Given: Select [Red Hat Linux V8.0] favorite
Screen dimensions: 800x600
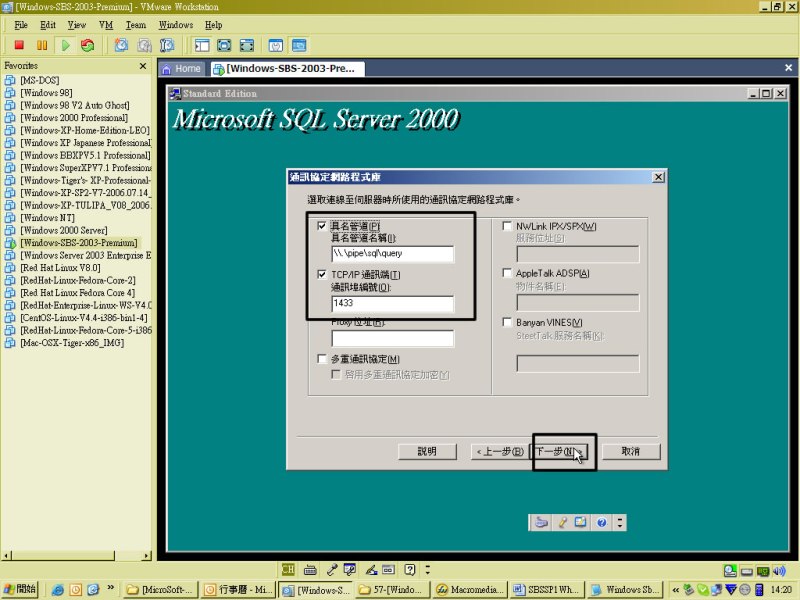Looking at the screenshot, I should [60, 268].
